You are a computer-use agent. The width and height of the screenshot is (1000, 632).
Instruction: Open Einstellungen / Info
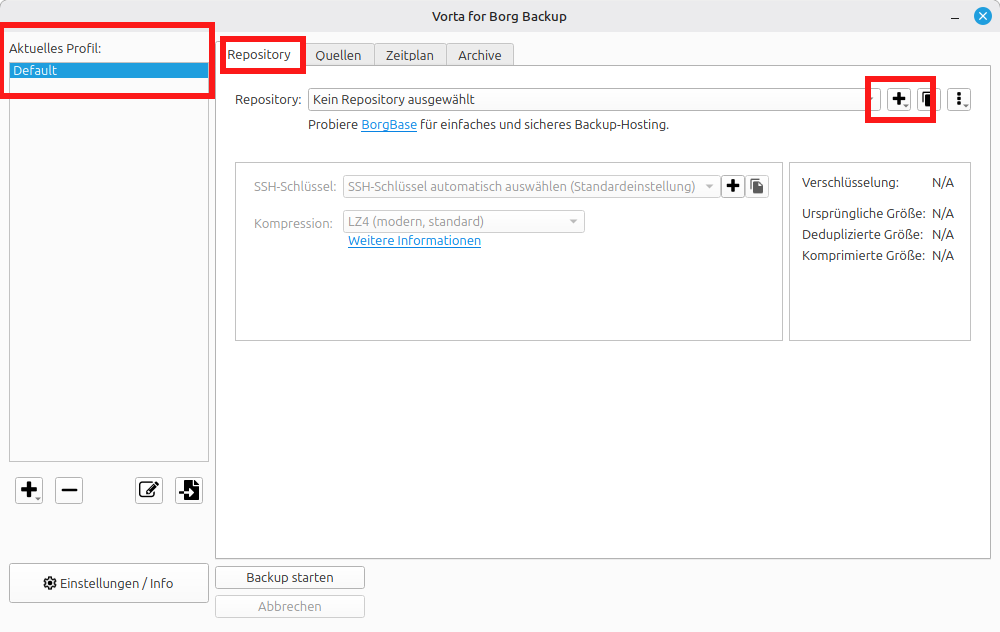pos(109,583)
